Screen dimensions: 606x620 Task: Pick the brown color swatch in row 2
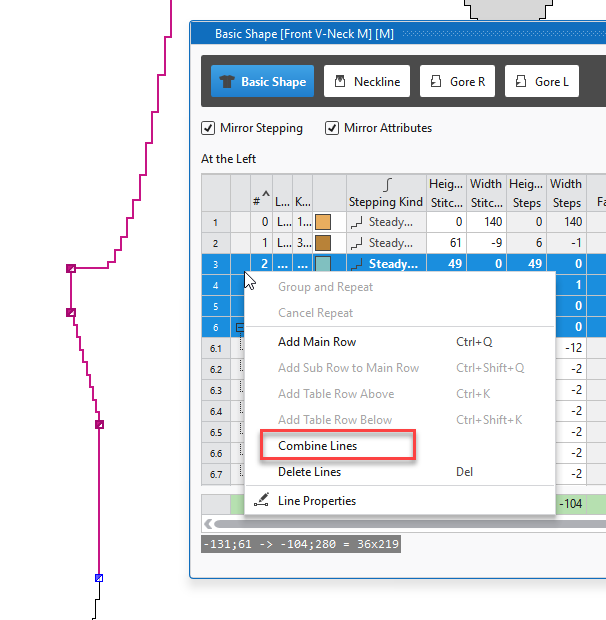coord(323,243)
